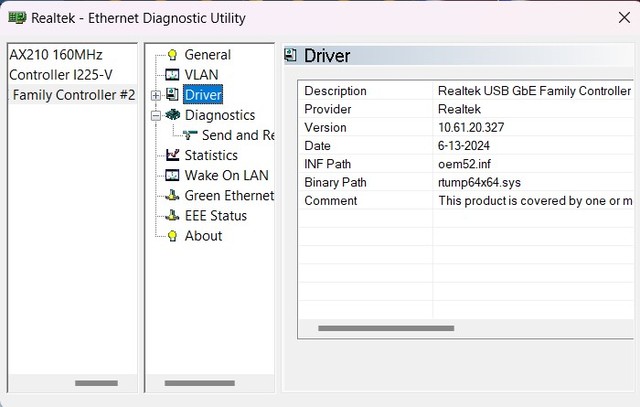Click the Green Ethernet icon
This screenshot has height=407, width=640.
pos(172,195)
